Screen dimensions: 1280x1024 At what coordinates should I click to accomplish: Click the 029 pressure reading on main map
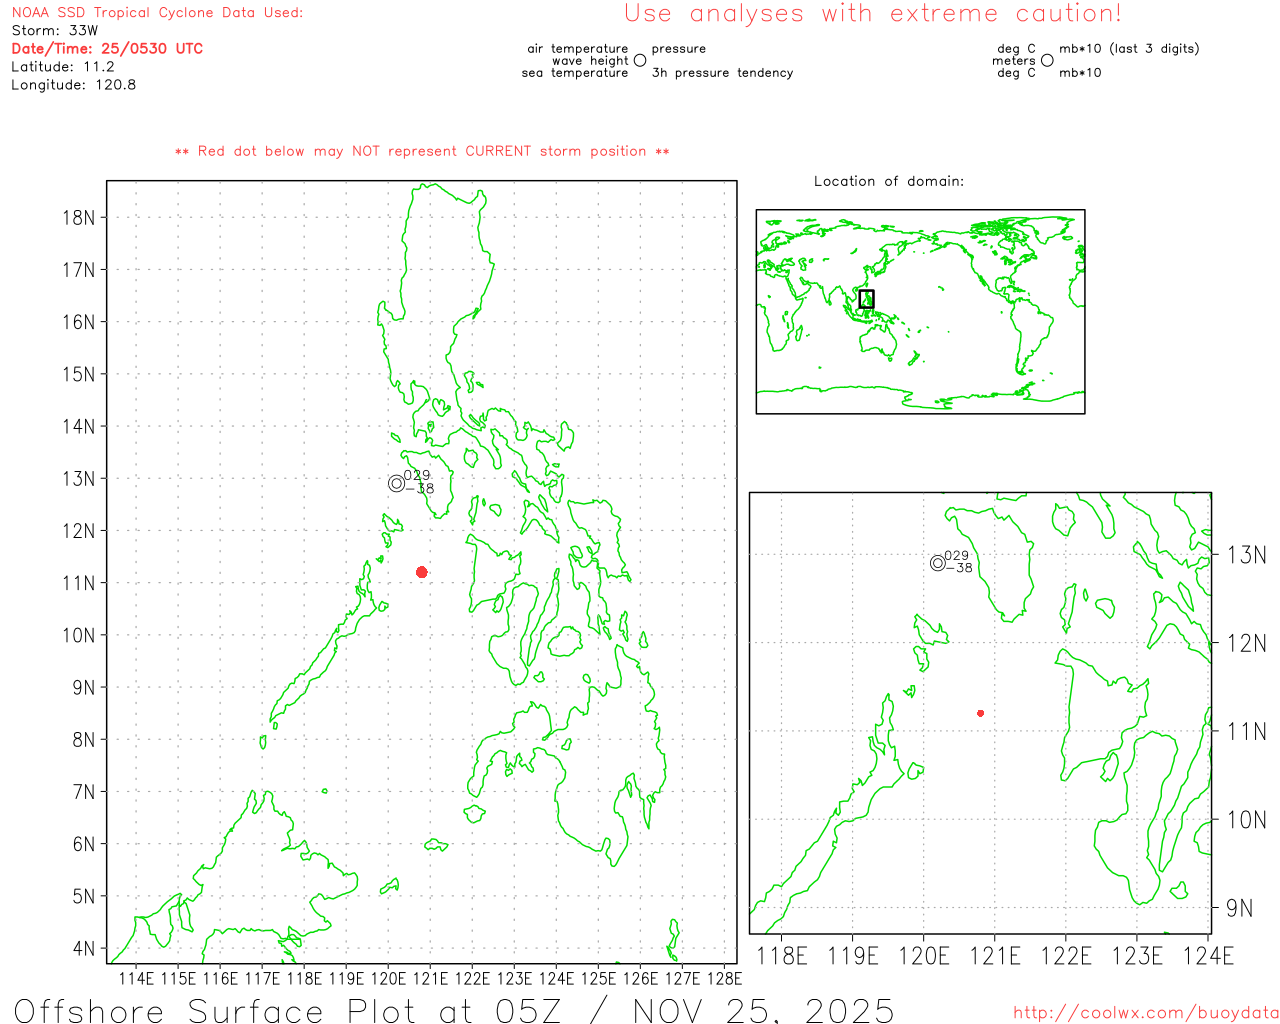pos(417,475)
